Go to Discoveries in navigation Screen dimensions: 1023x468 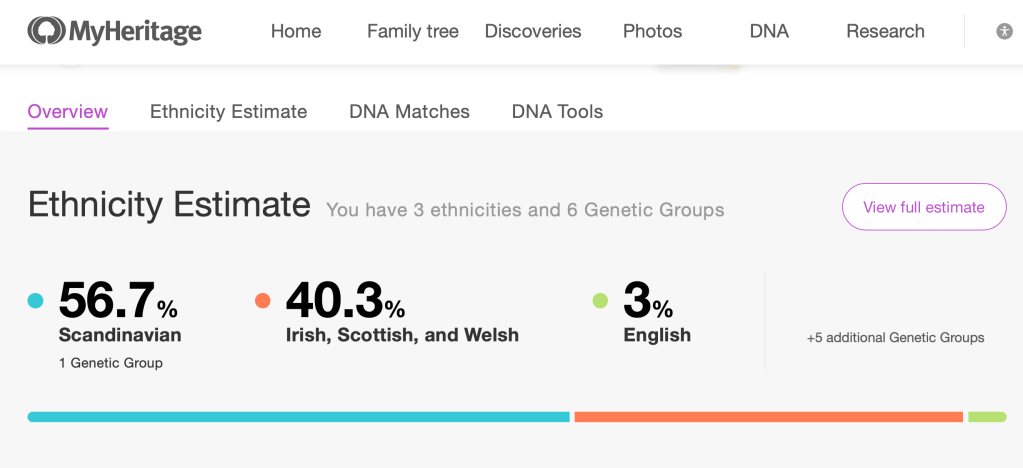tap(533, 32)
